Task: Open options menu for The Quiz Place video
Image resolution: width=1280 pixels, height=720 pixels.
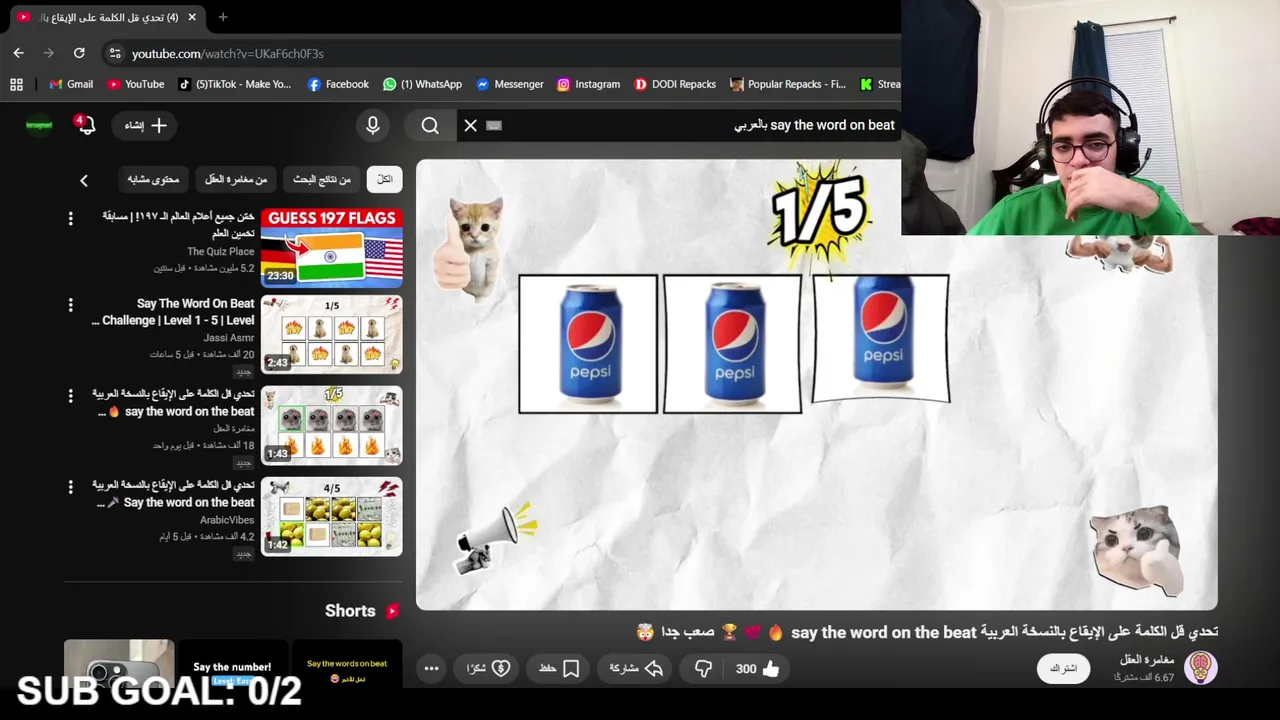Action: (70, 218)
